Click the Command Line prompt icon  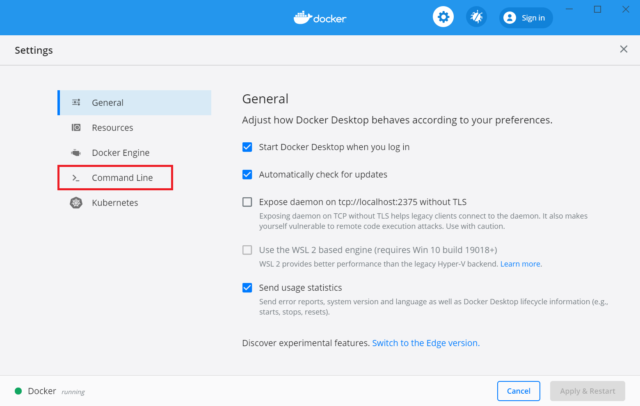click(x=76, y=177)
